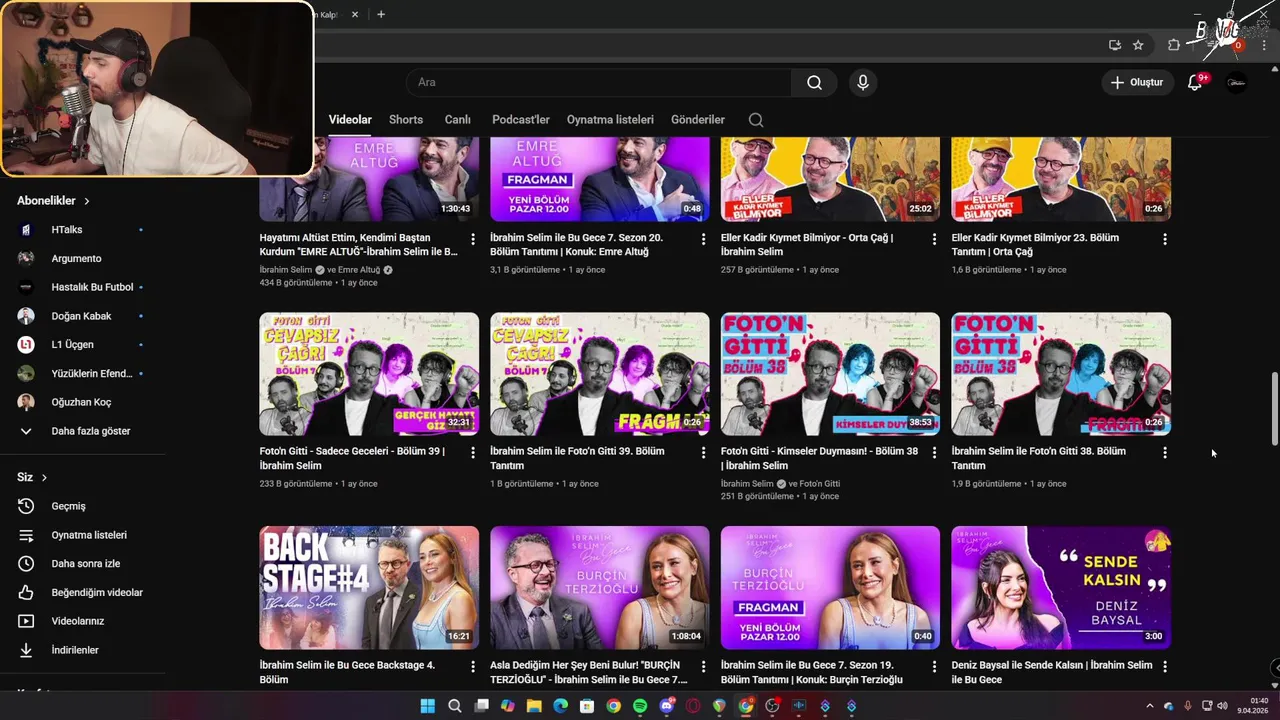Image resolution: width=1280 pixels, height=720 pixels.
Task: Open Eller Kadir Kıymet Bilmiyor 23. Bölüm Tanıtım title
Action: (1035, 245)
